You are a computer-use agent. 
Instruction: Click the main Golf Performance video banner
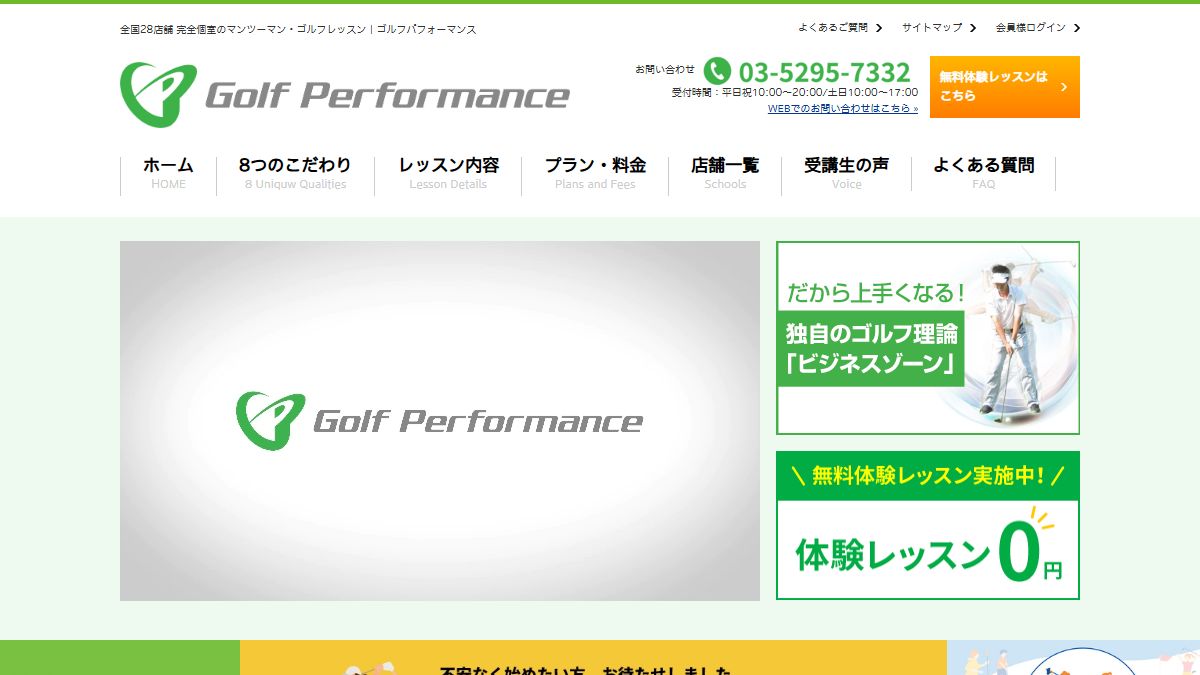[x=440, y=421]
